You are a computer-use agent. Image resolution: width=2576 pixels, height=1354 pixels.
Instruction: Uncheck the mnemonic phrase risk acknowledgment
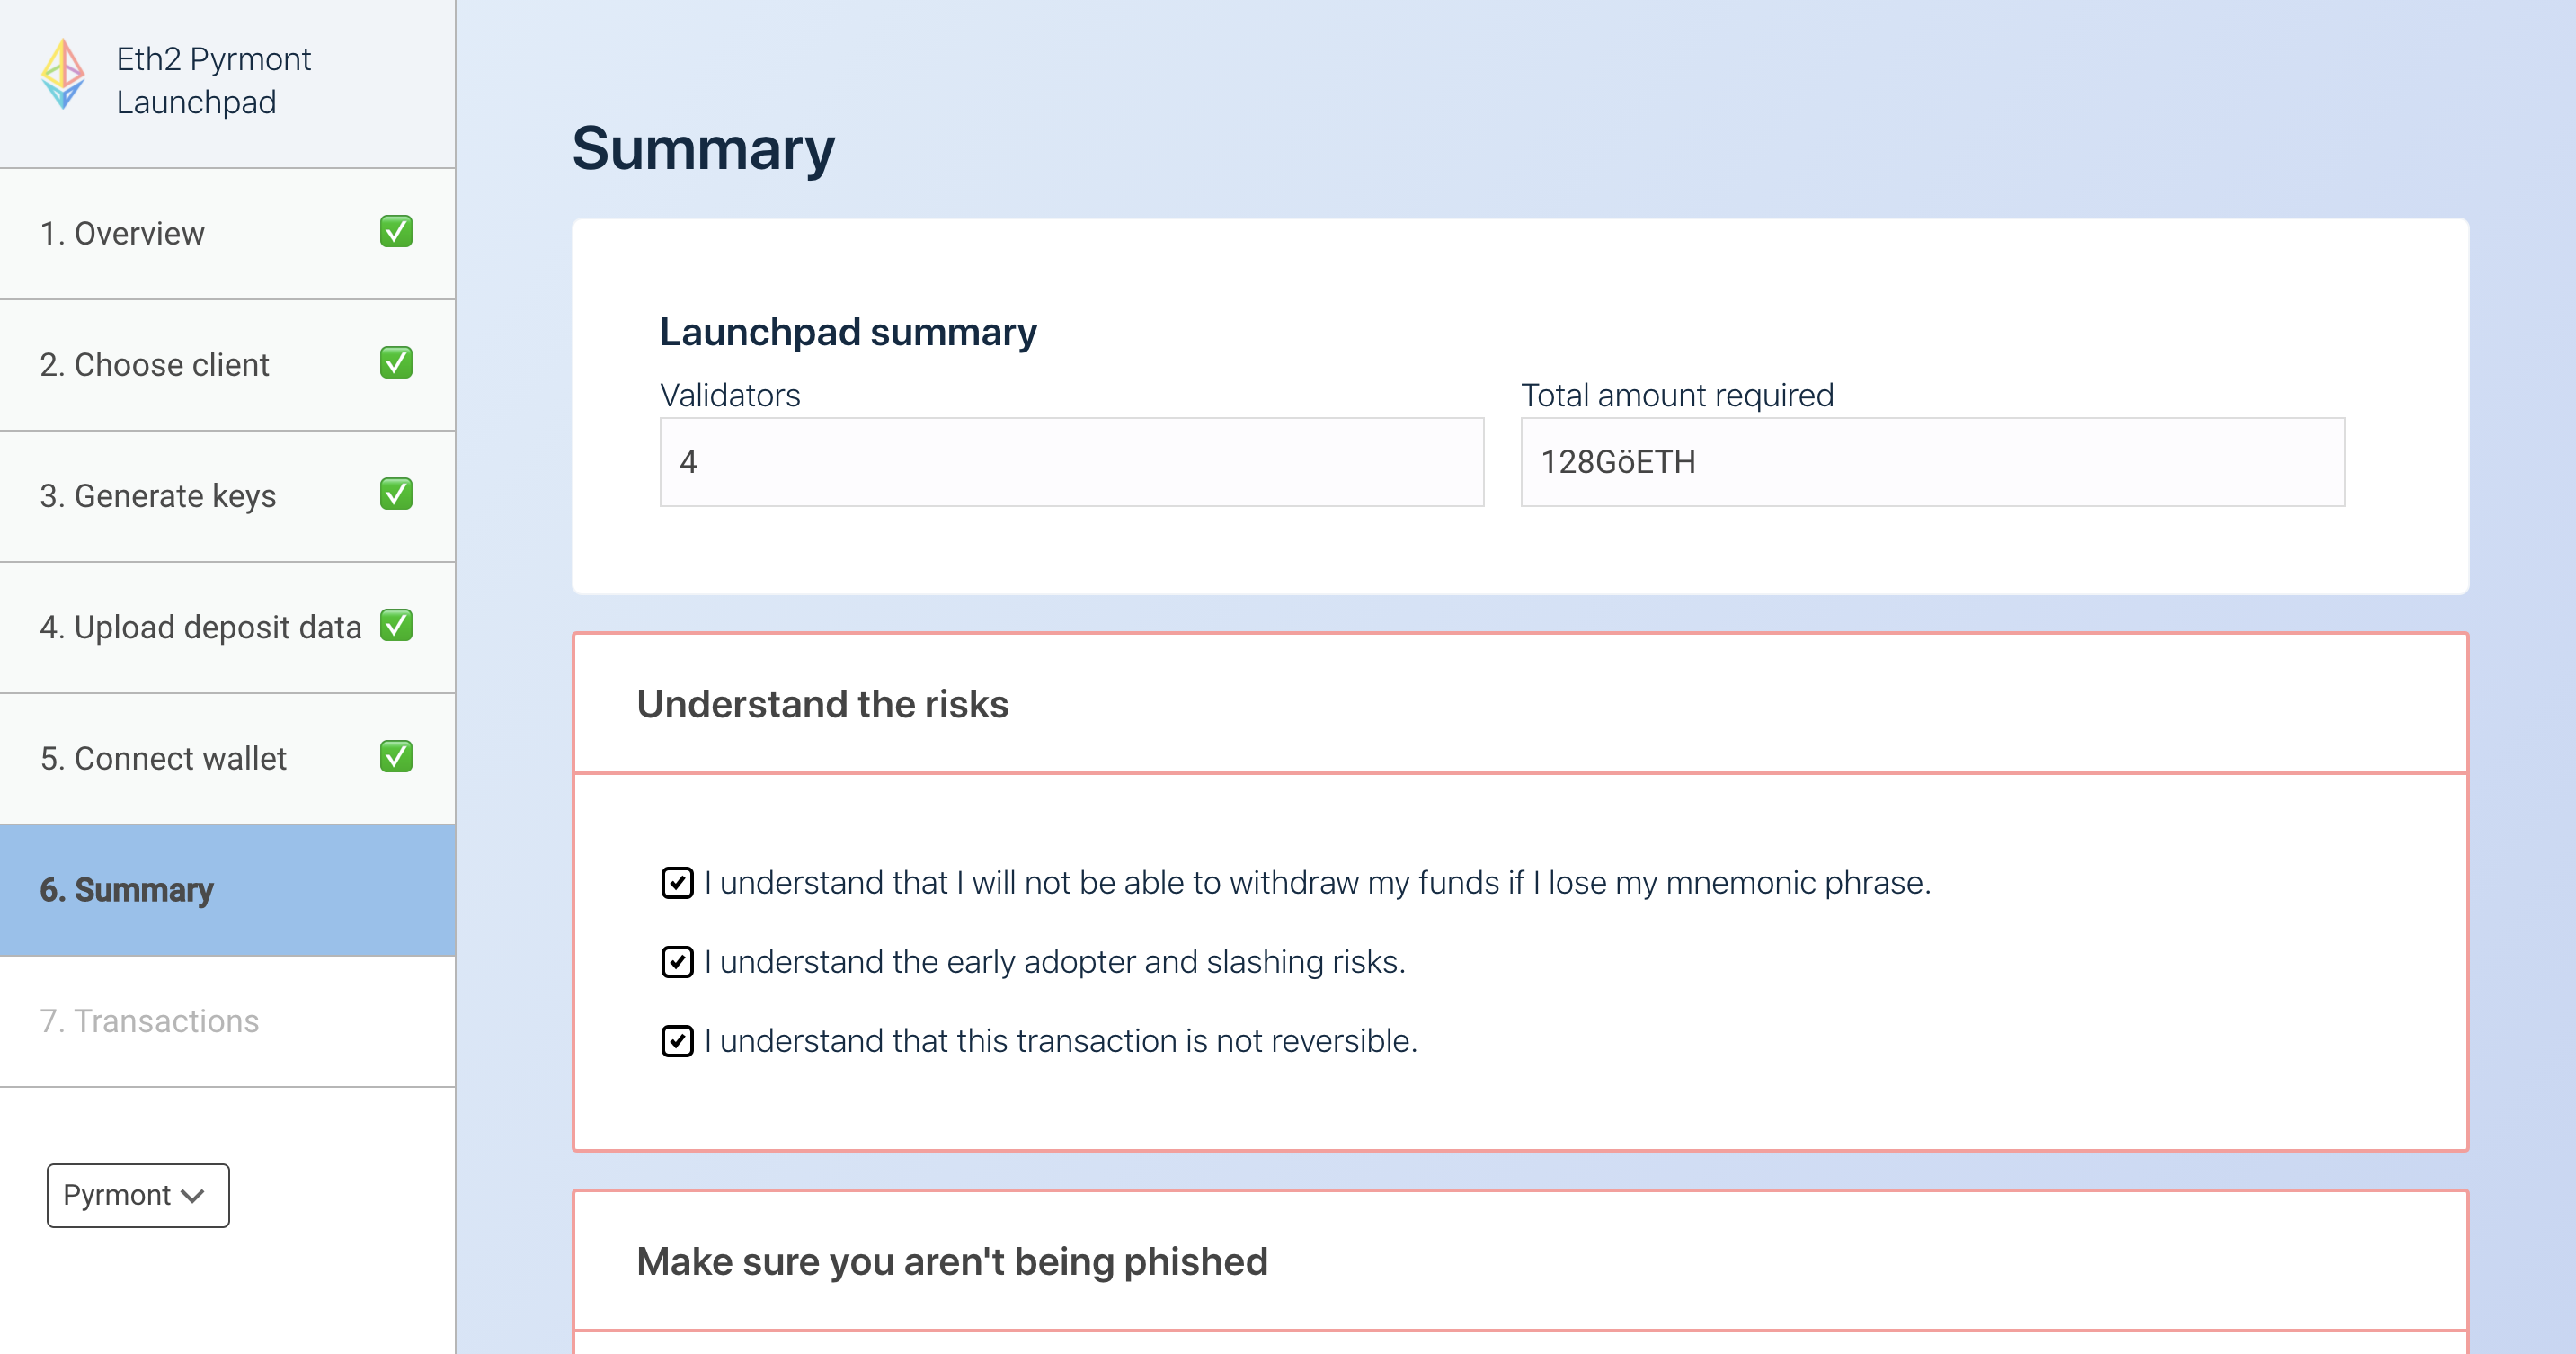pos(677,882)
